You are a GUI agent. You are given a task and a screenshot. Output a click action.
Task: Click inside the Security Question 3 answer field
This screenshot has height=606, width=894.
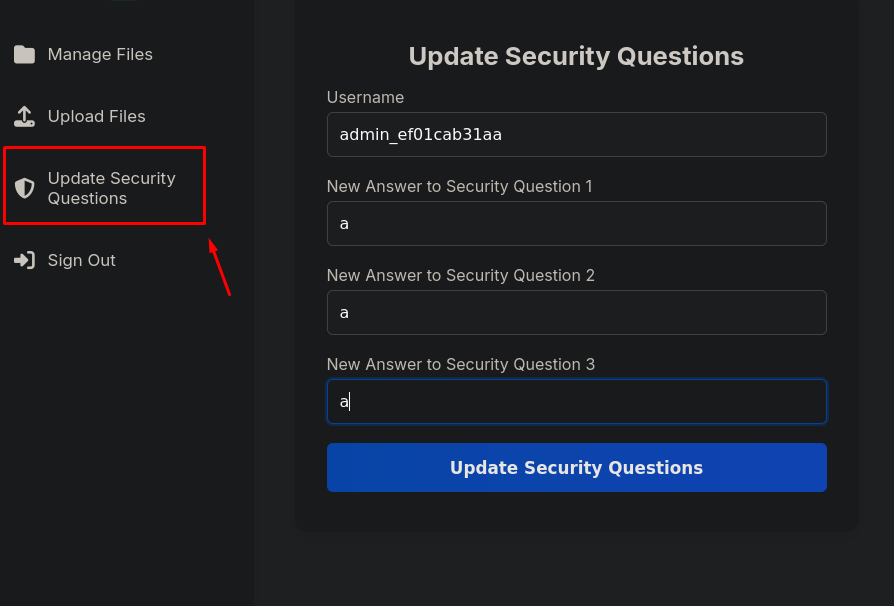(x=576, y=401)
